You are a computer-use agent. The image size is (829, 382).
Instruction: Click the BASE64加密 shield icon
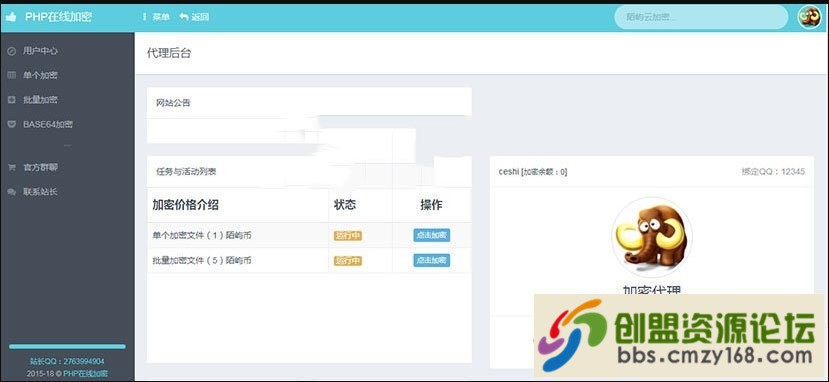coord(11,125)
